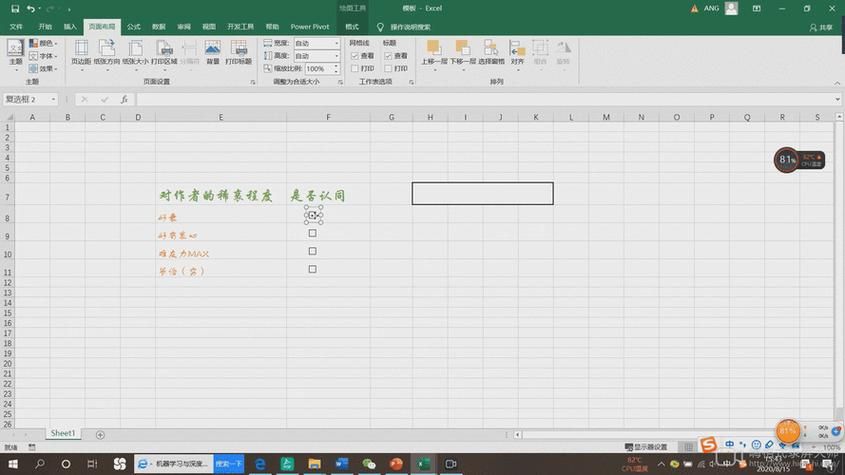Switch to the 公式 (Formulas) tab
The height and width of the screenshot is (475, 845).
tap(134, 27)
